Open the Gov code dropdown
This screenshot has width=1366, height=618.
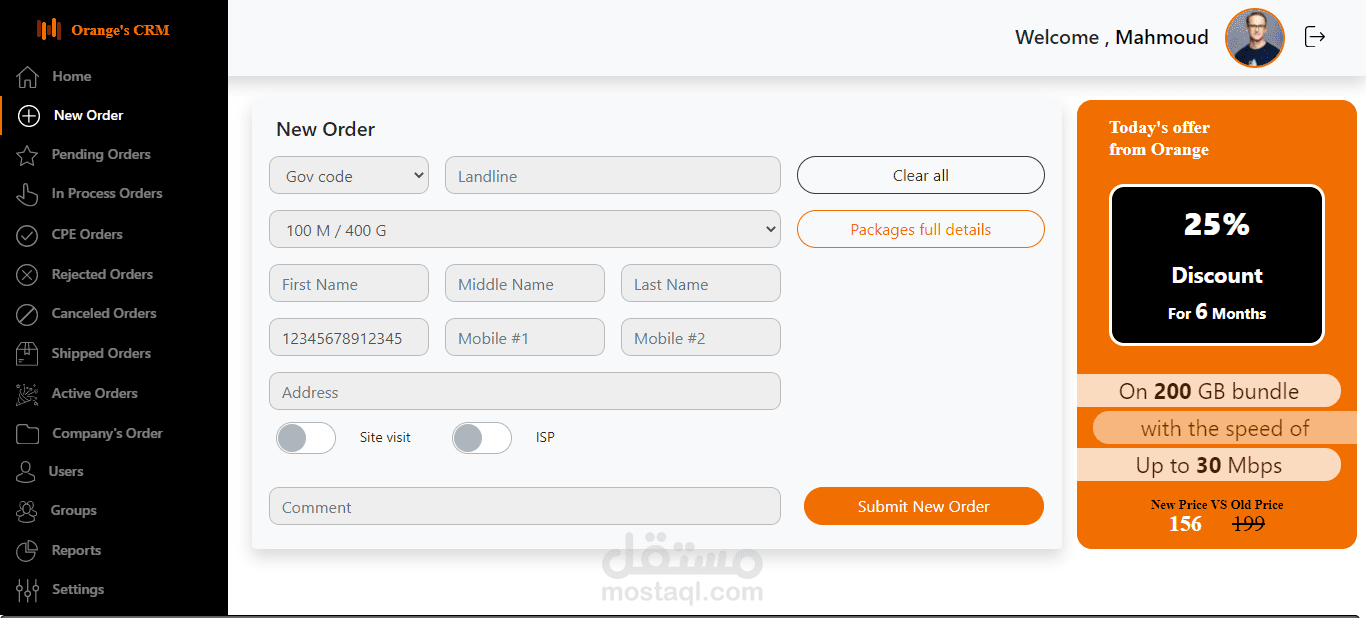pyautogui.click(x=349, y=175)
